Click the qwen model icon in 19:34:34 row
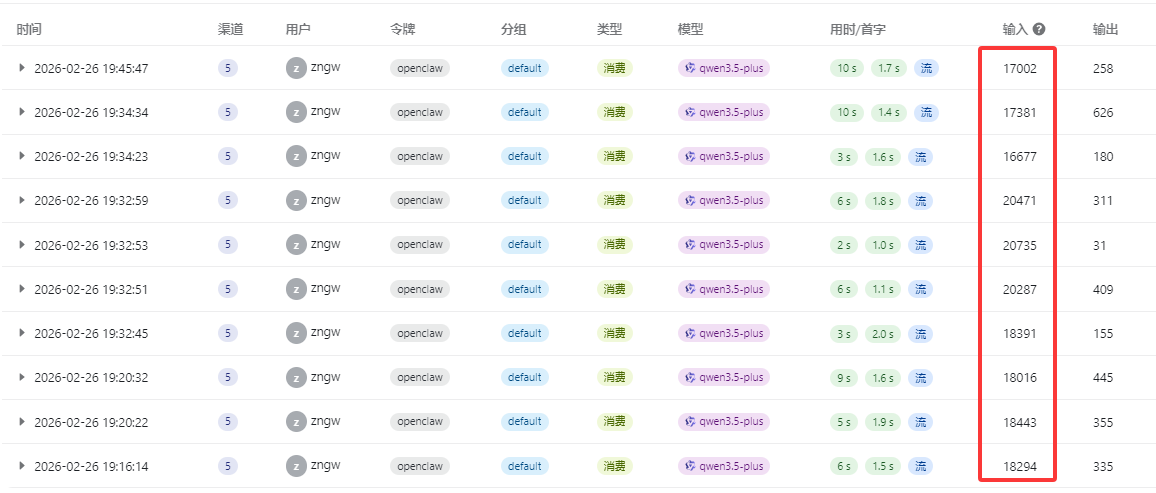1156x493 pixels. (x=690, y=112)
